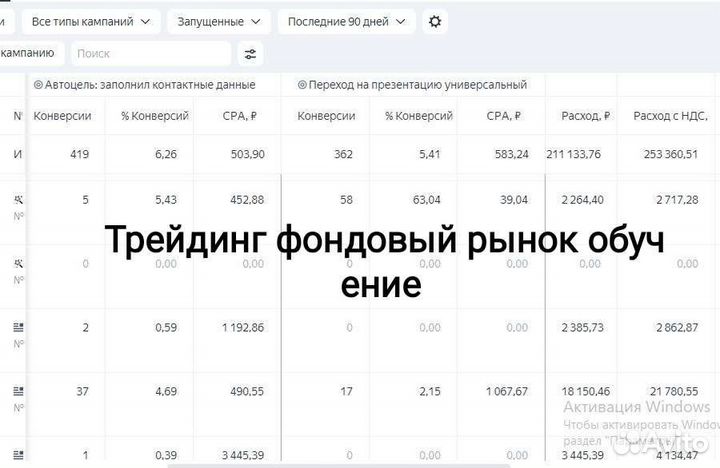Click the conversions value '37'

[x=83, y=391]
